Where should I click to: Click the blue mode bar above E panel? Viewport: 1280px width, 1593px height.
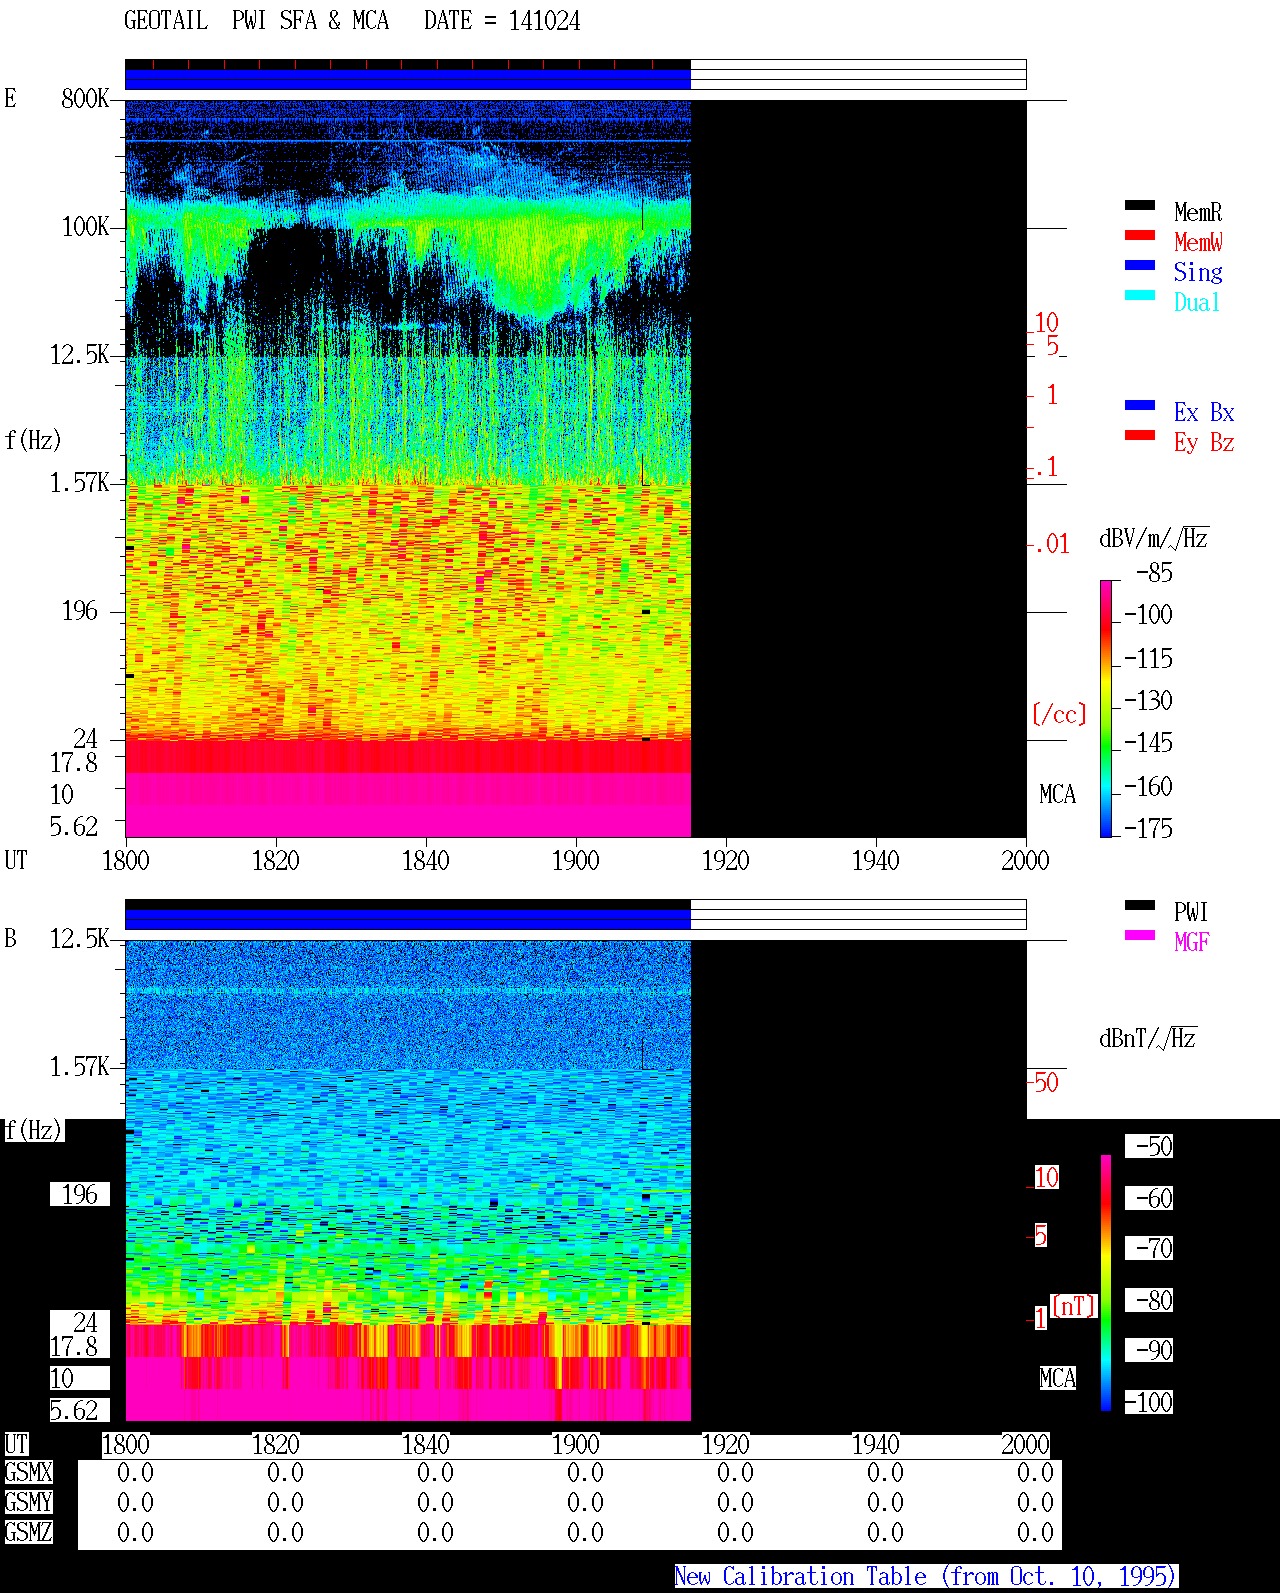point(408,79)
